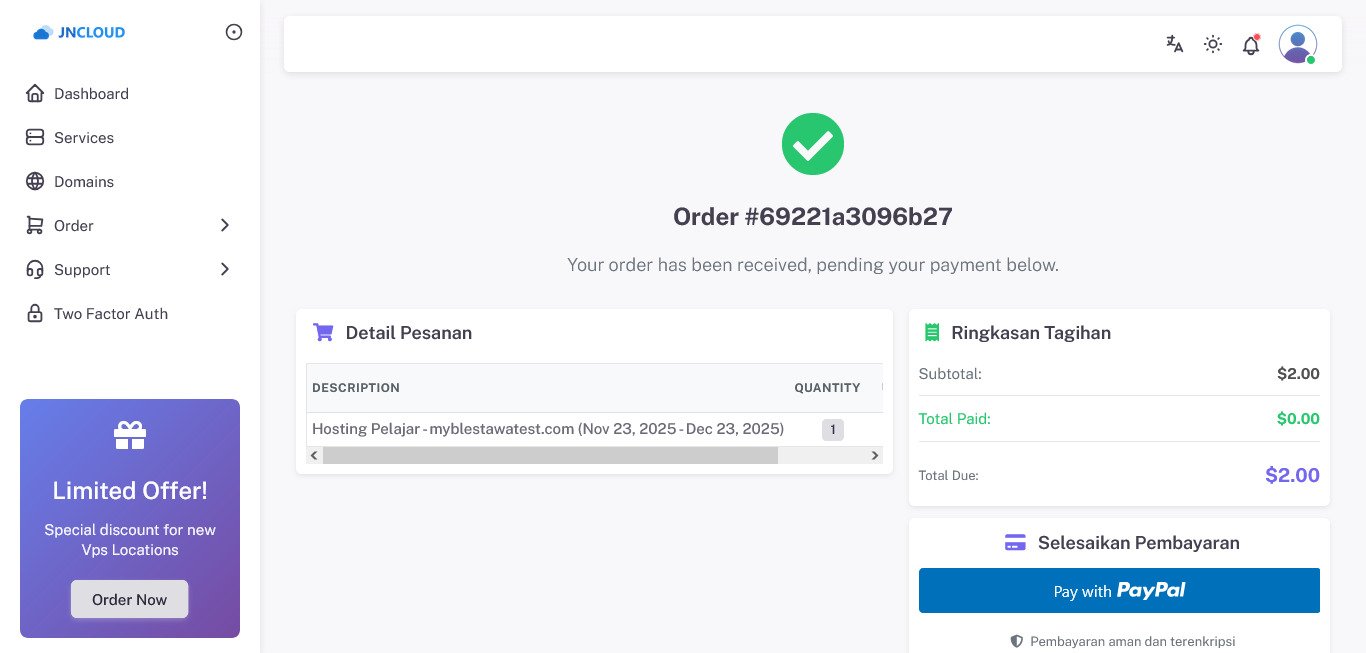Viewport: 1366px width, 653px height.
Task: Click the Dashboard home icon
Action: pos(35,94)
